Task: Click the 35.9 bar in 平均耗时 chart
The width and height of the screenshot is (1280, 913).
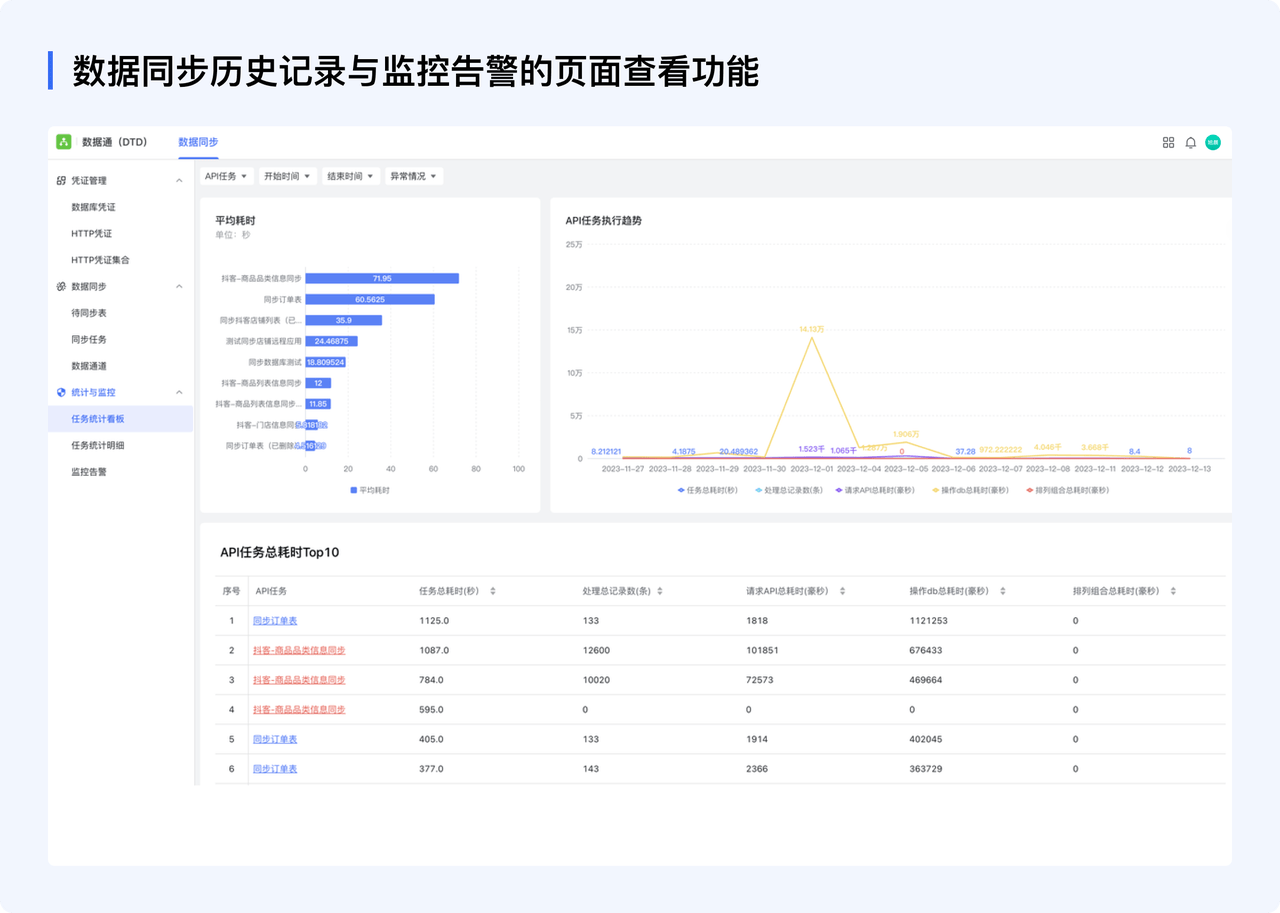Action: (x=344, y=320)
